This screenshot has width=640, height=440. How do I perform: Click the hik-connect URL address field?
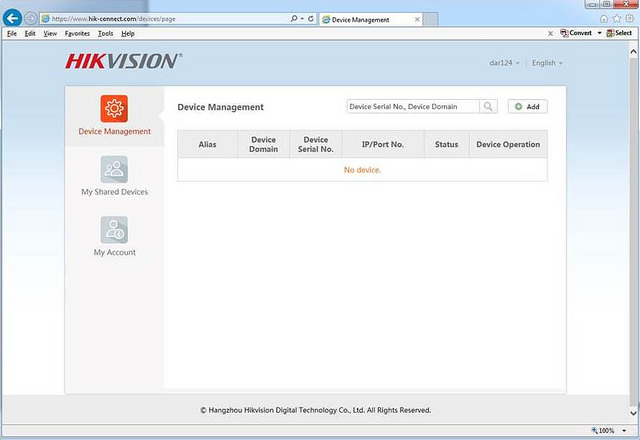pos(165,18)
